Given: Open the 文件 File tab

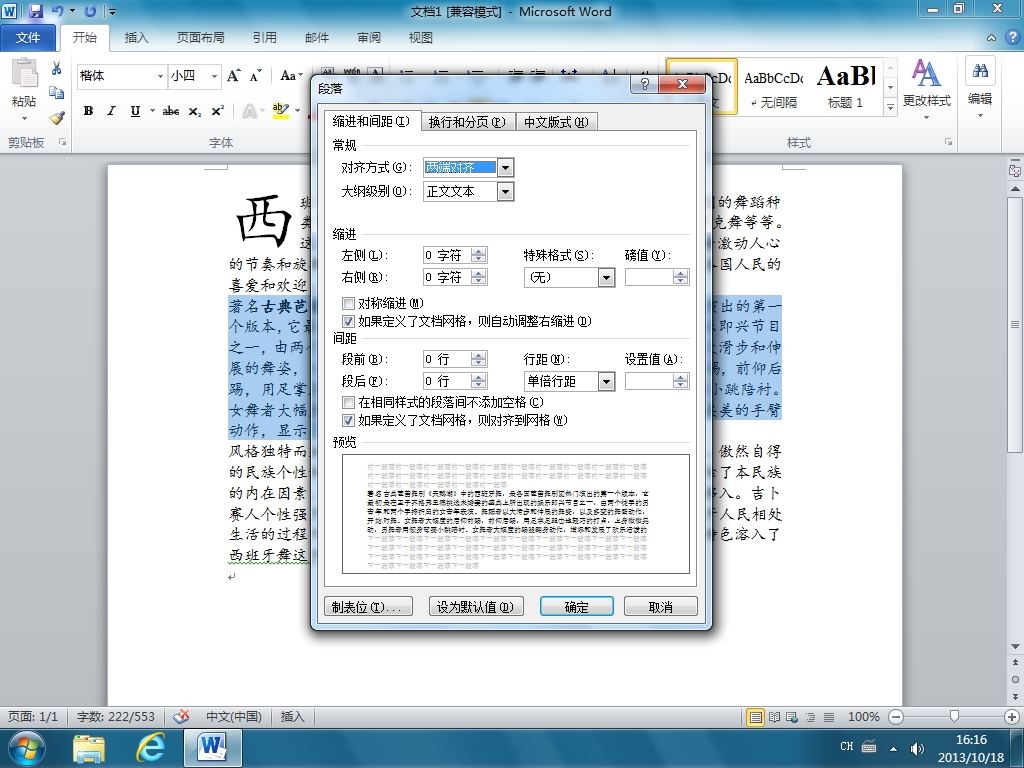Looking at the screenshot, I should [x=27, y=37].
